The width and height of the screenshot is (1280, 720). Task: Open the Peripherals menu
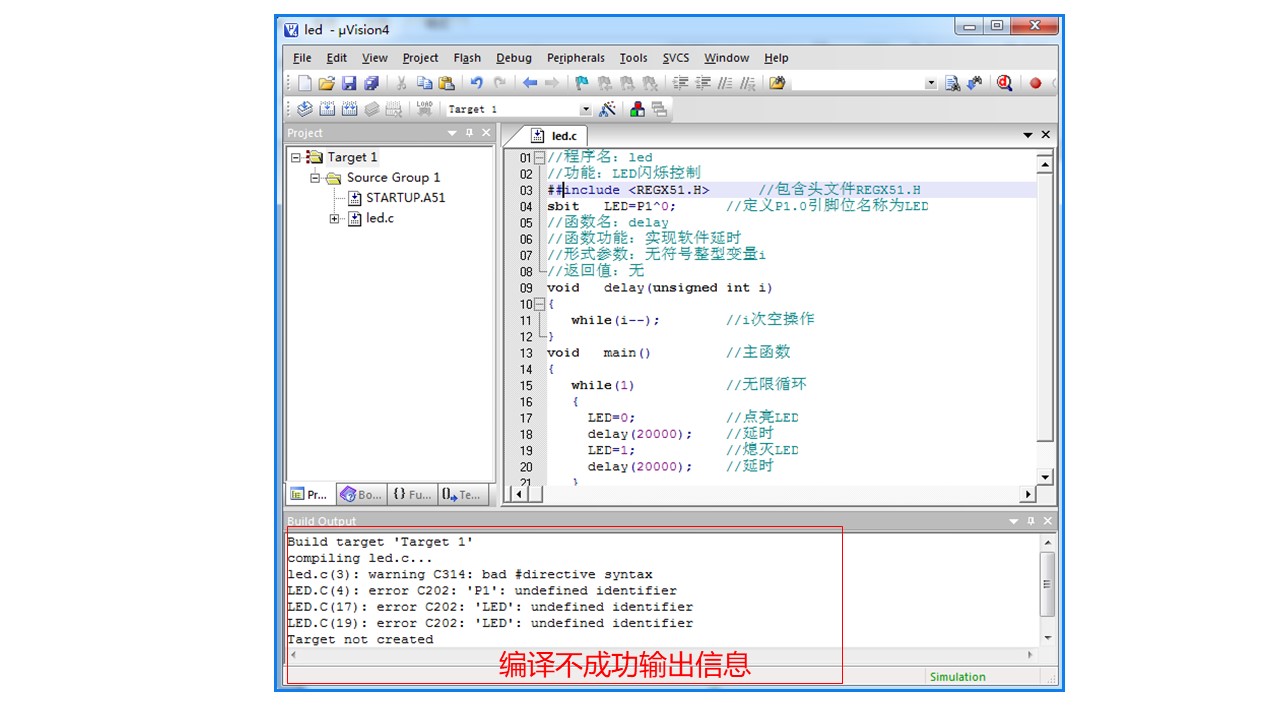[576, 58]
